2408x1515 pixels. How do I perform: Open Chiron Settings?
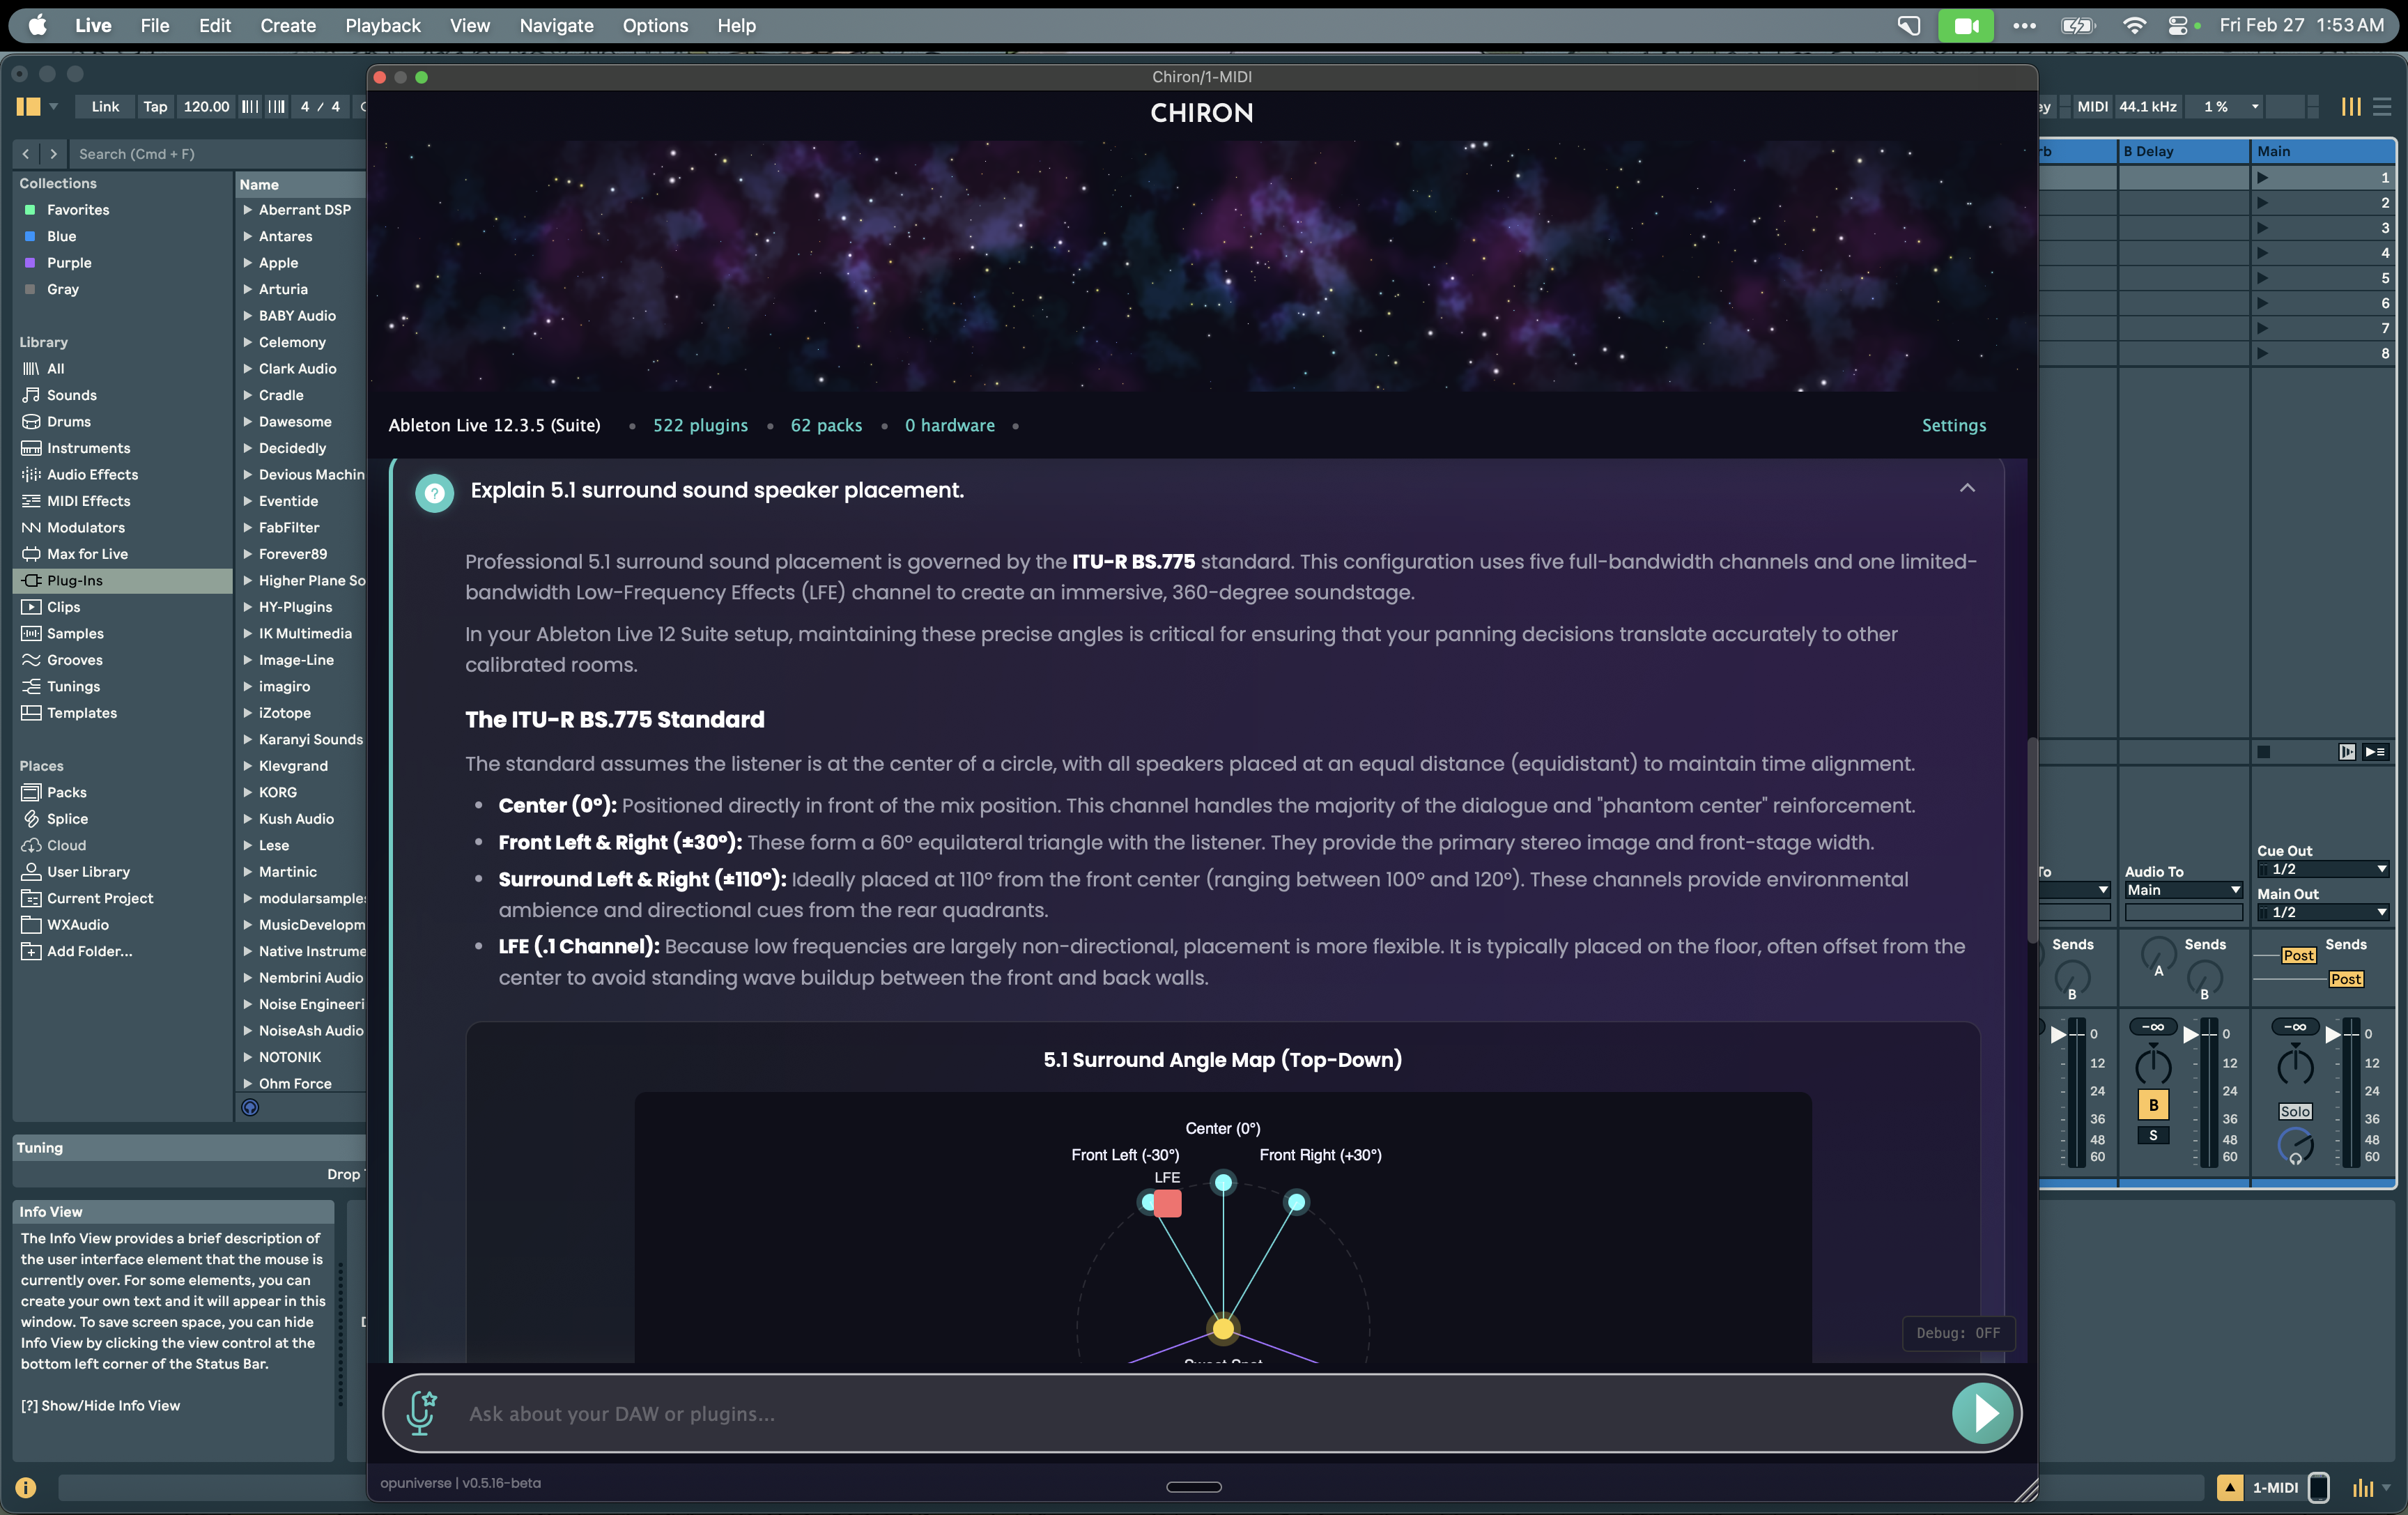coord(1953,426)
